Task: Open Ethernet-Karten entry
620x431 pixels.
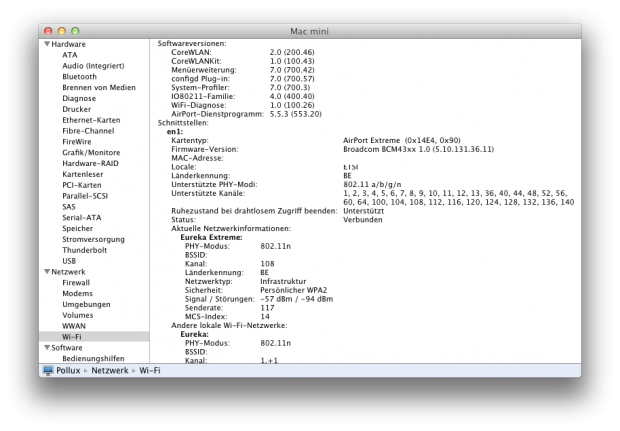Action: click(x=91, y=120)
